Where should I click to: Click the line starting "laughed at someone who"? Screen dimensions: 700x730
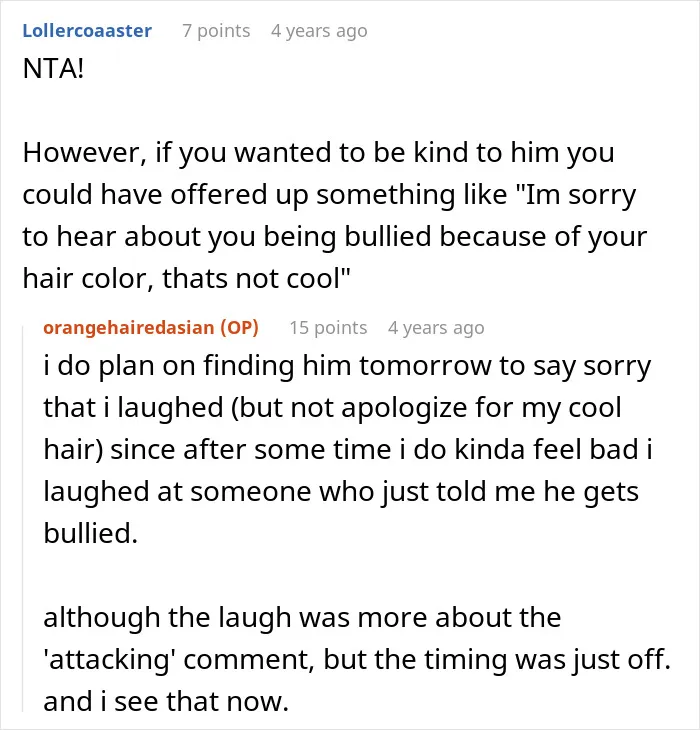tap(341, 492)
